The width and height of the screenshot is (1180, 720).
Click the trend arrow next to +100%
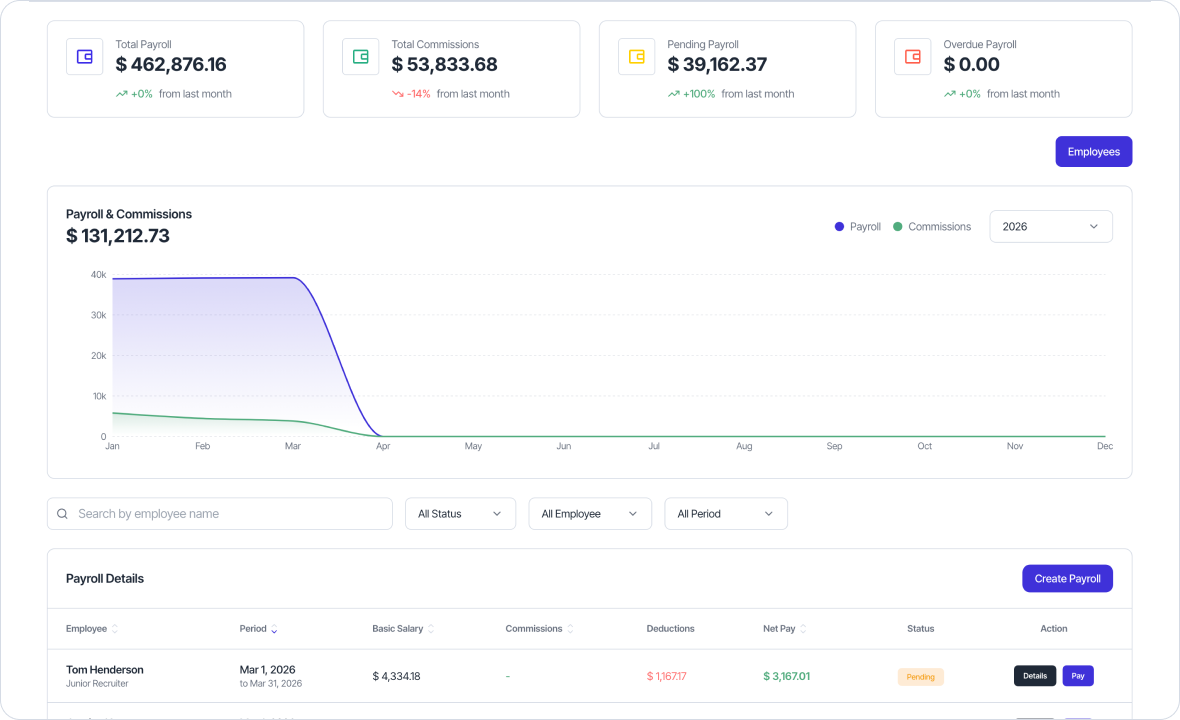(674, 93)
